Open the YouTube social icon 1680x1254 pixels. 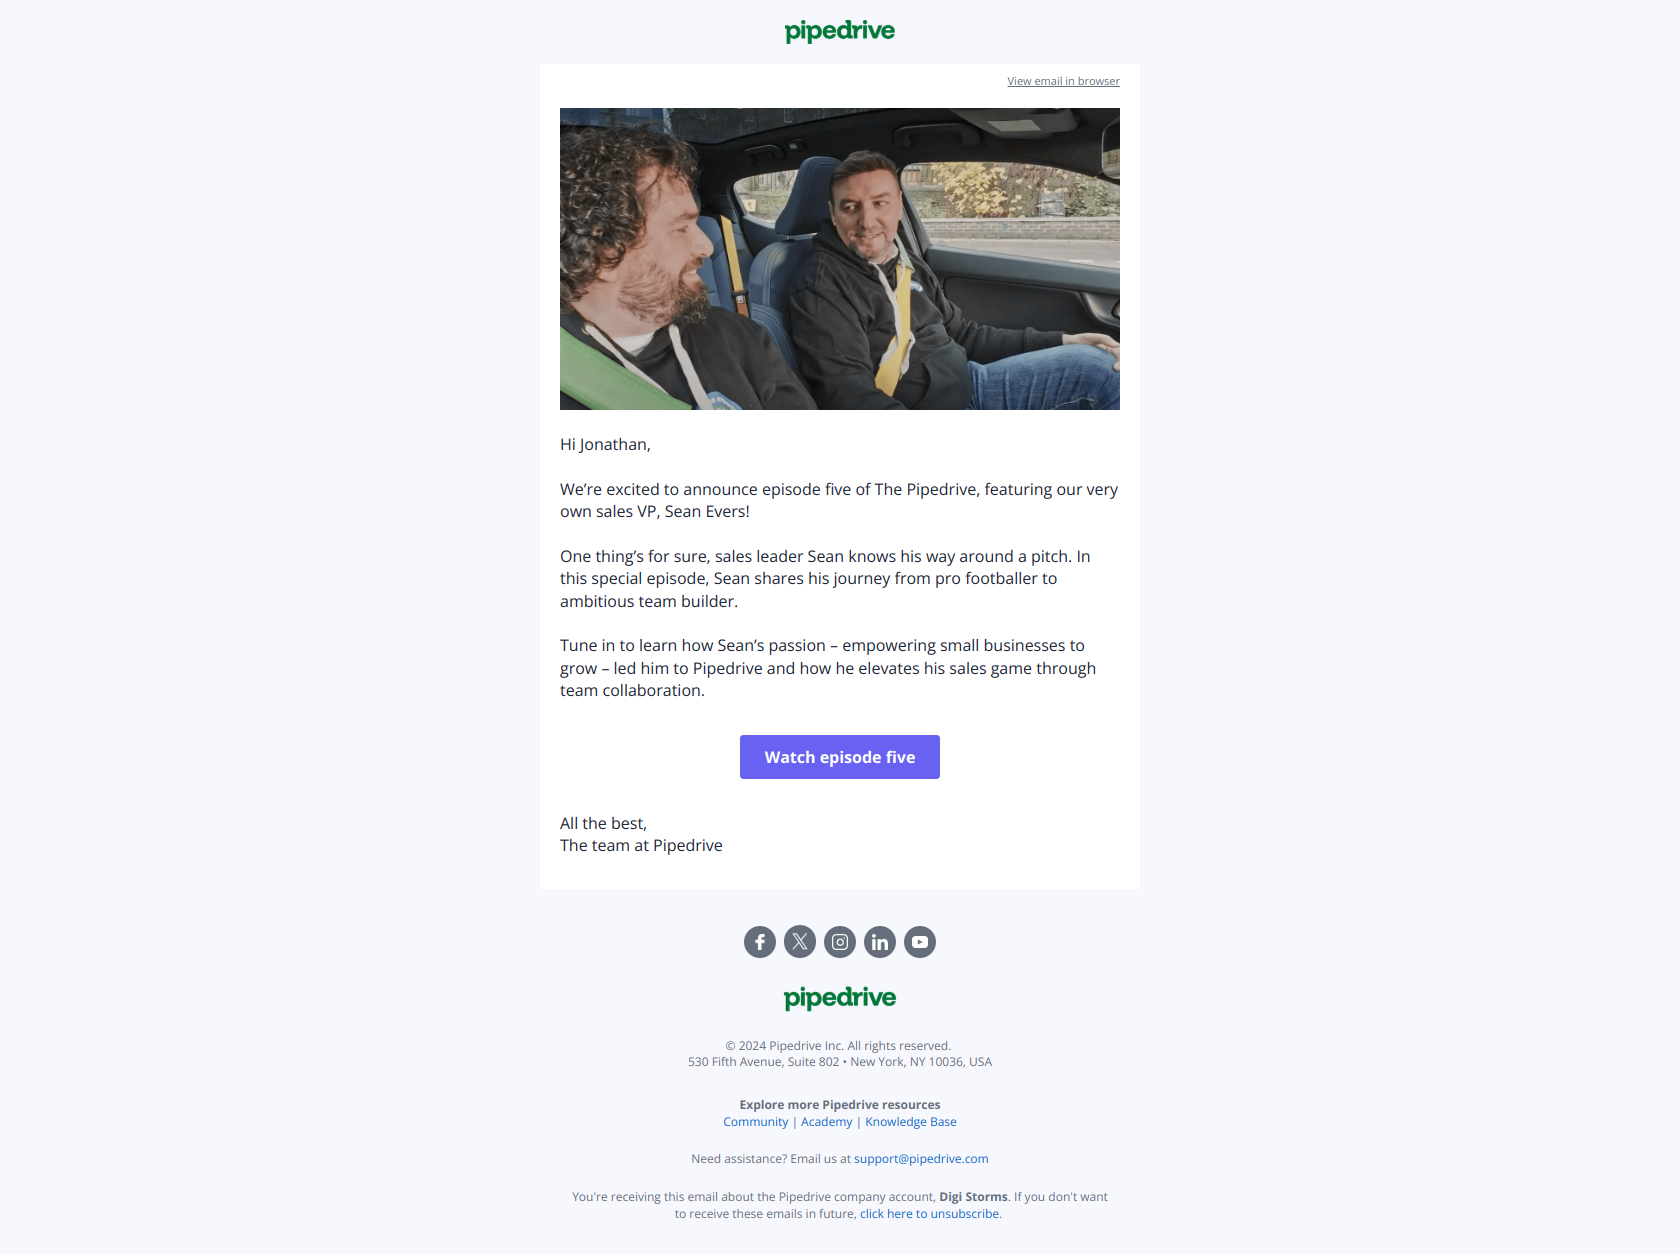point(920,942)
